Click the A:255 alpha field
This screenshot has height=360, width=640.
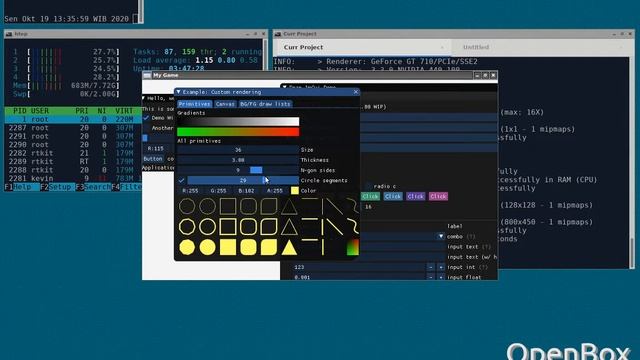275,191
